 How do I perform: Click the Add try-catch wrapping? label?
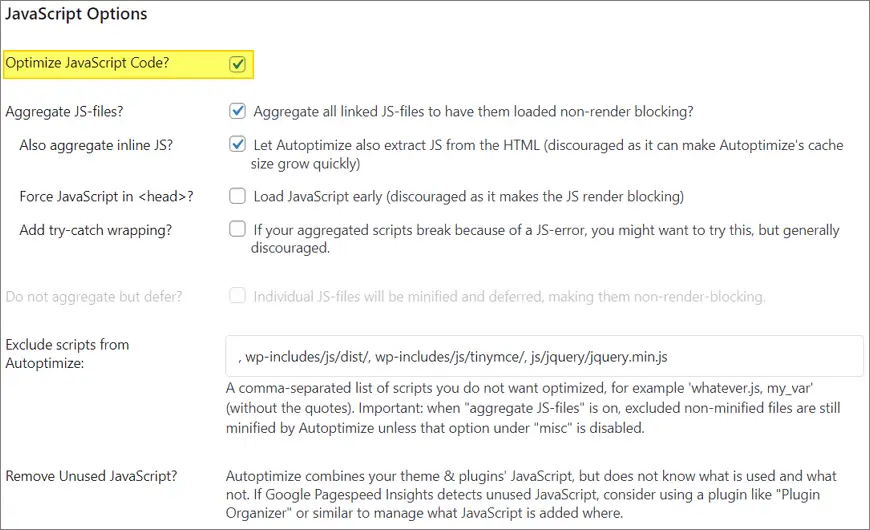[96, 230]
